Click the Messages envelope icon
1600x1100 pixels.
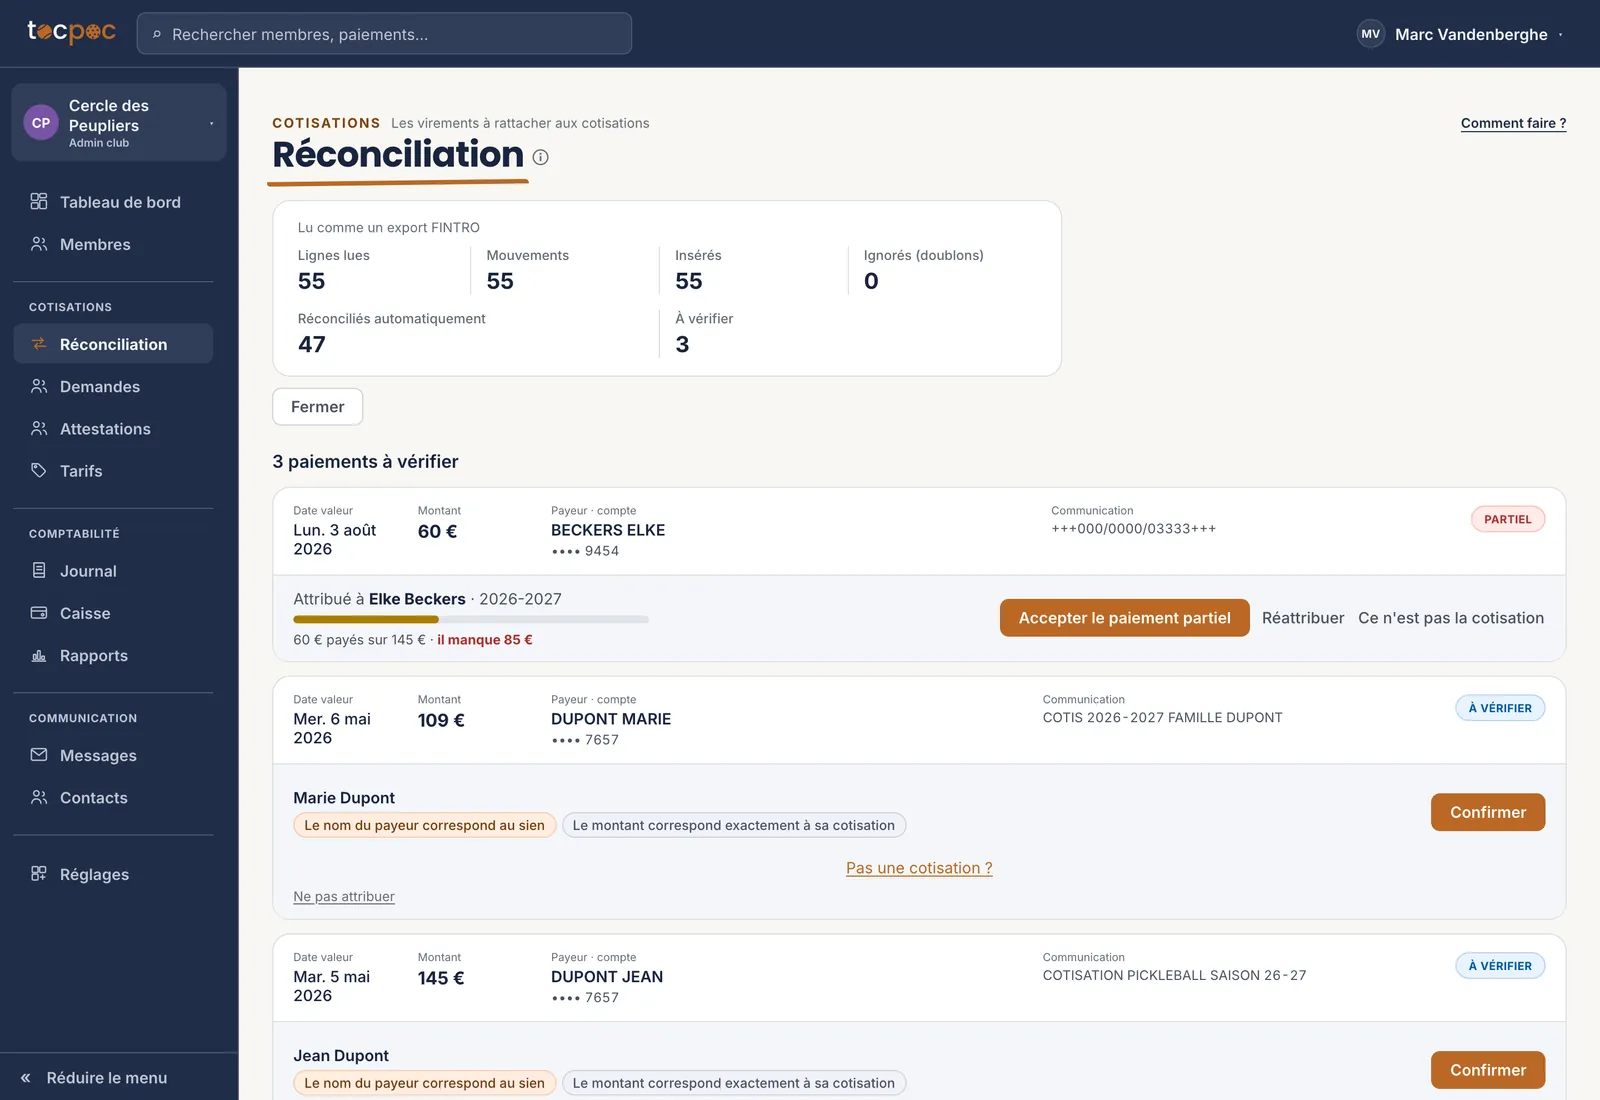[x=39, y=755]
